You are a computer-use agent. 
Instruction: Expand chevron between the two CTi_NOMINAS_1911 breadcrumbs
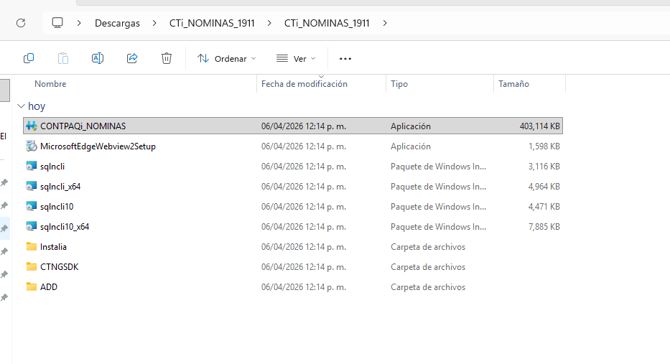(x=269, y=23)
